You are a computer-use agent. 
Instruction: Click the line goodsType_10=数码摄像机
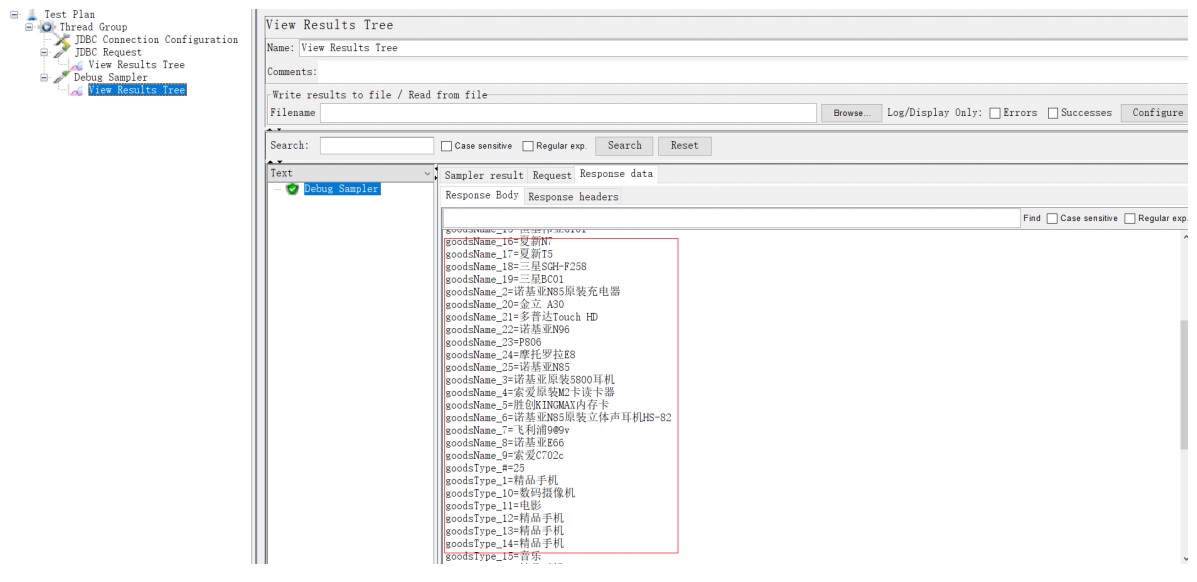pos(510,493)
